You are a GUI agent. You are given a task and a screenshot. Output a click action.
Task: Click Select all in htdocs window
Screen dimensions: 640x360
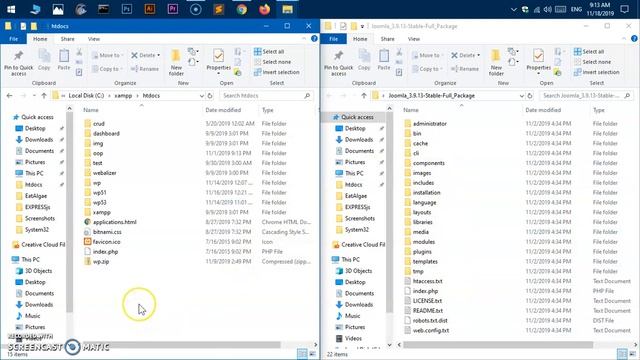coord(269,51)
